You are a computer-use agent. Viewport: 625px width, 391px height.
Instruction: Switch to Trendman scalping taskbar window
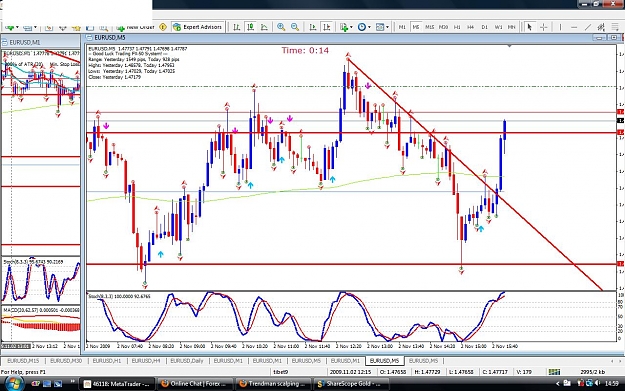tap(273, 384)
